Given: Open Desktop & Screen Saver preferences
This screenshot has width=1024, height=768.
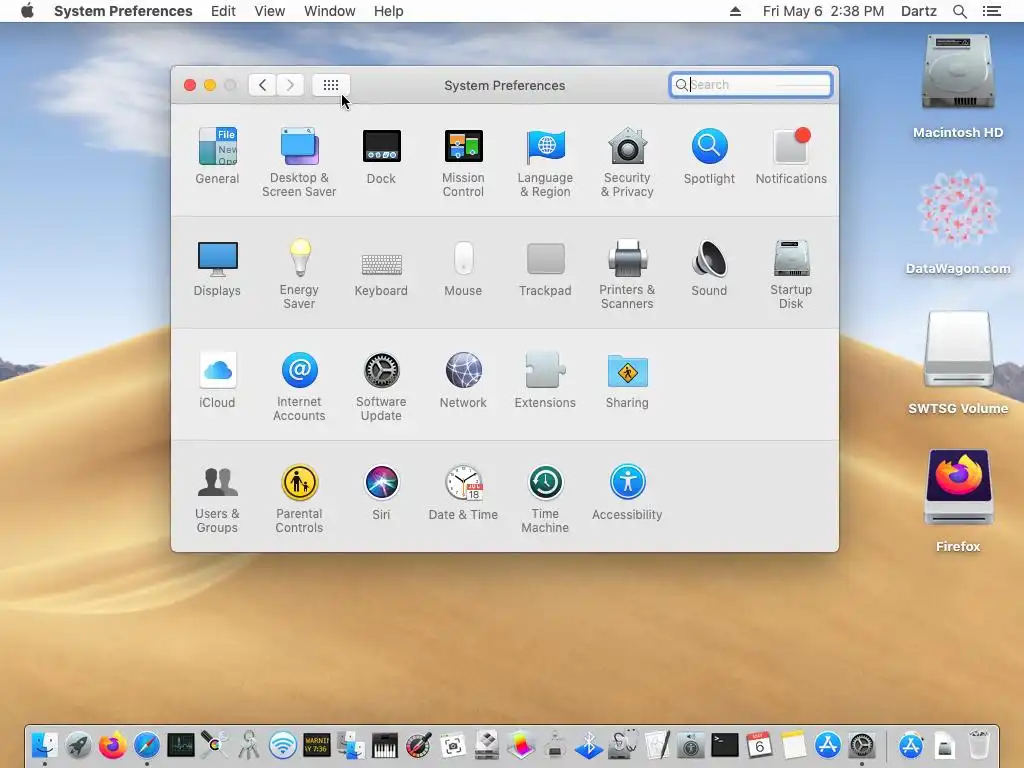Looking at the screenshot, I should pos(299,163).
